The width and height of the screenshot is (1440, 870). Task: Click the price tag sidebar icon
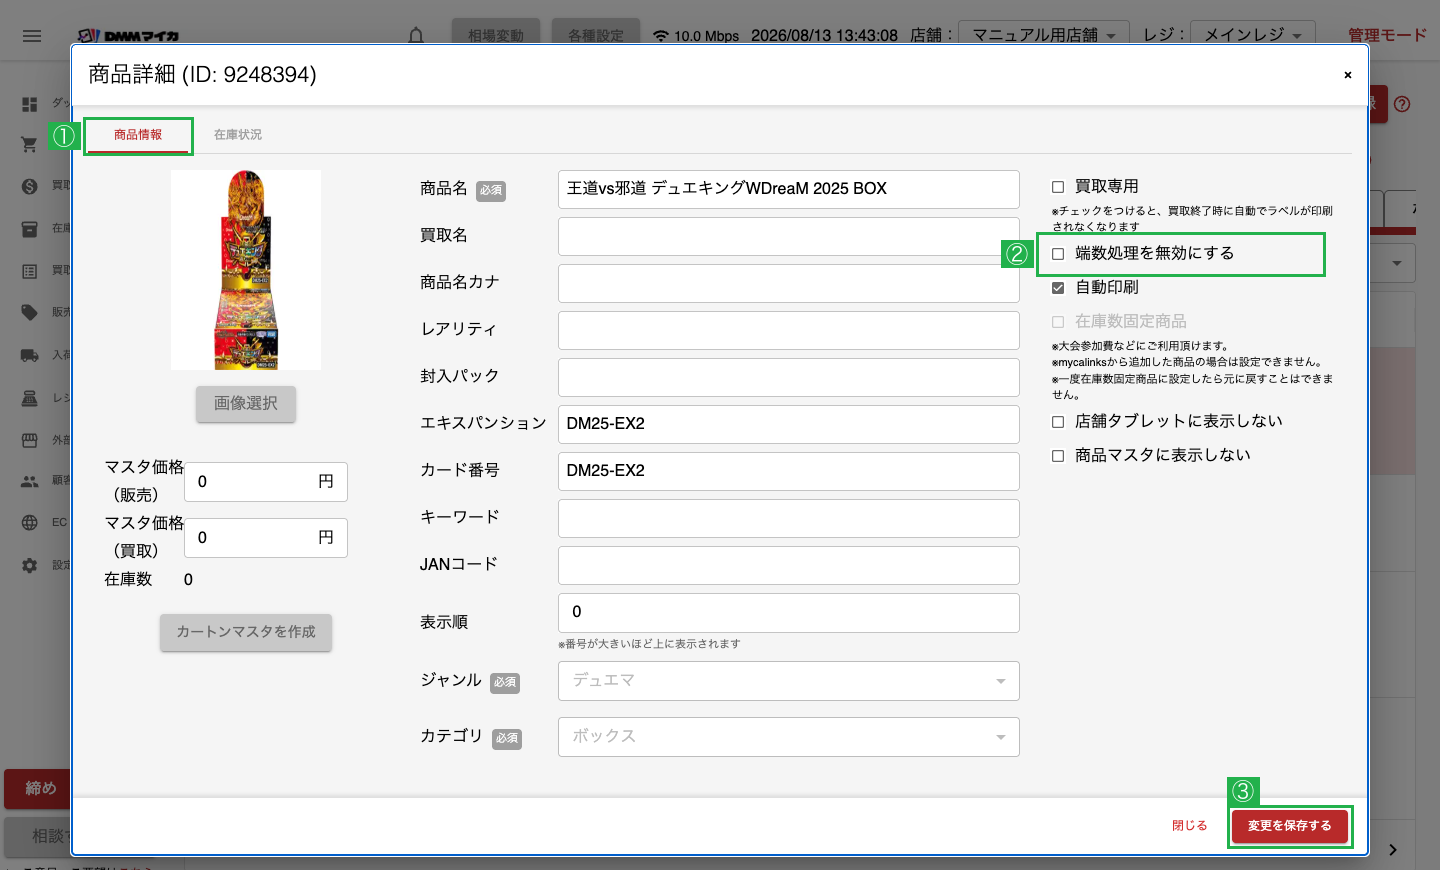(x=30, y=312)
